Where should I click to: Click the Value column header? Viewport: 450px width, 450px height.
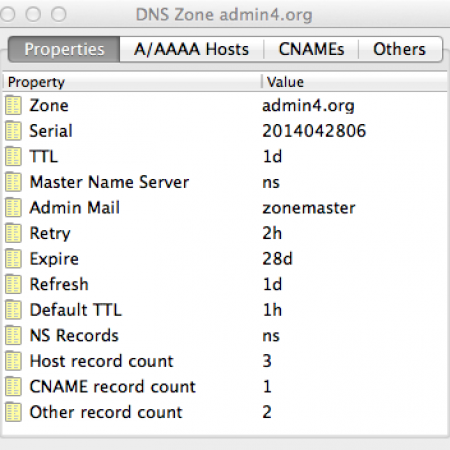point(355,82)
